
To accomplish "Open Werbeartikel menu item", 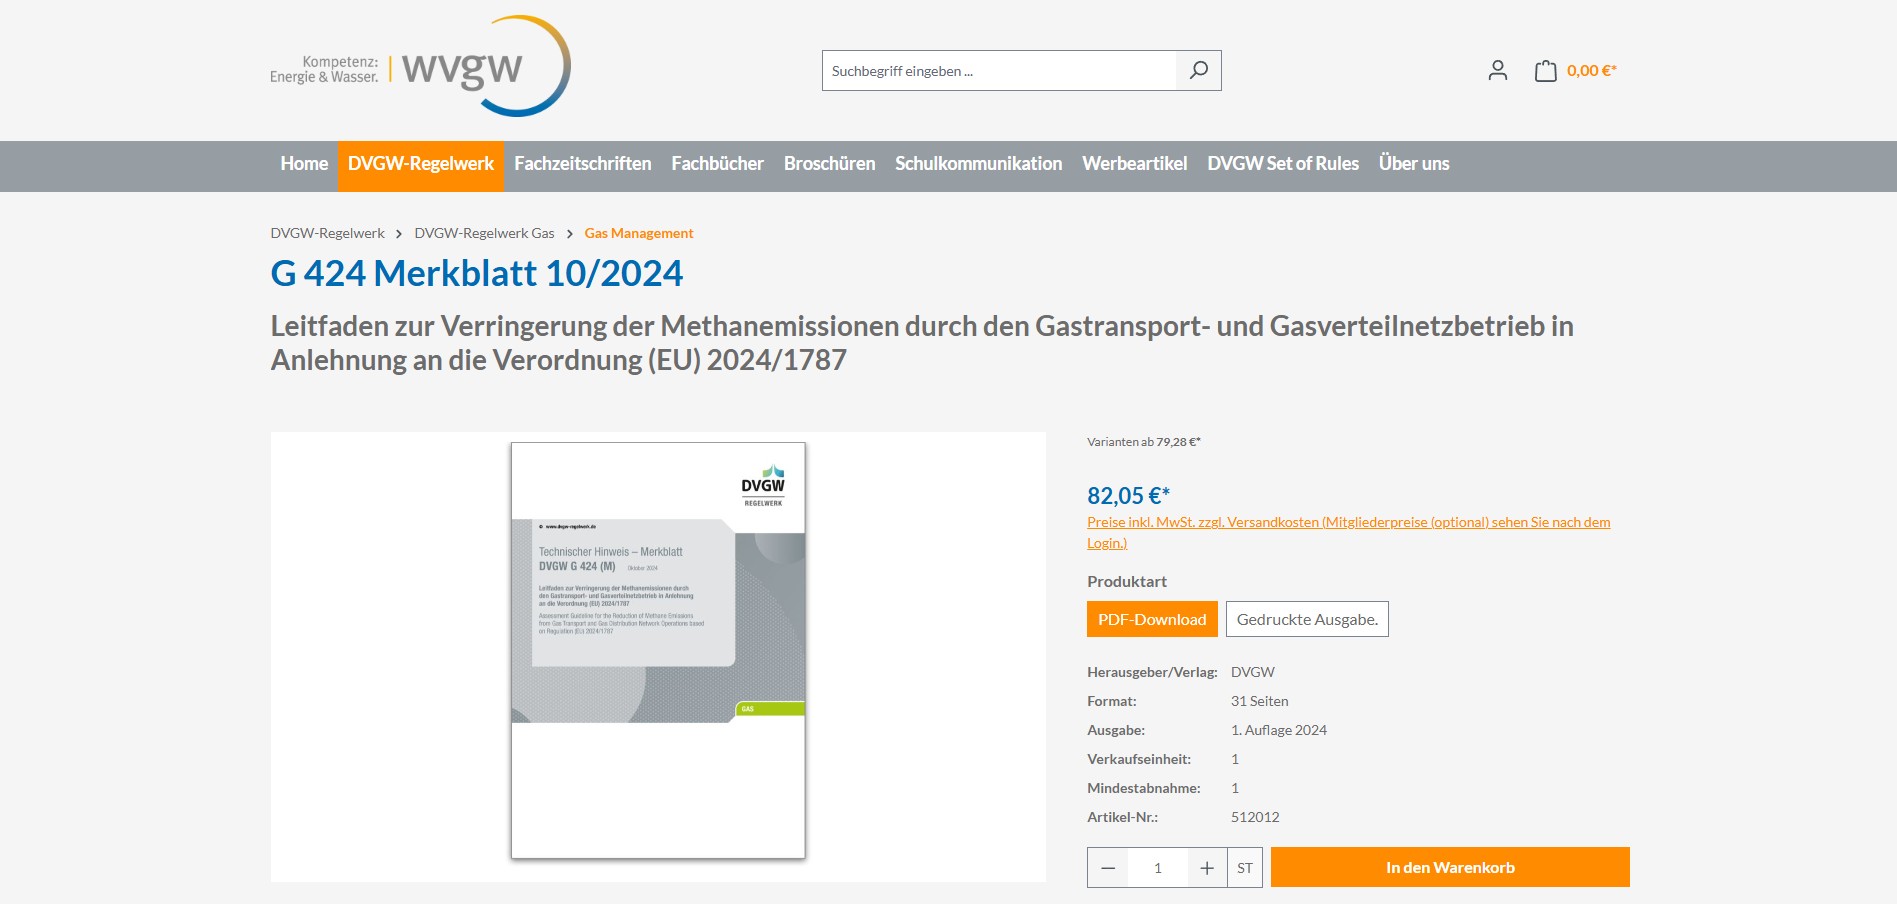I will tap(1134, 164).
